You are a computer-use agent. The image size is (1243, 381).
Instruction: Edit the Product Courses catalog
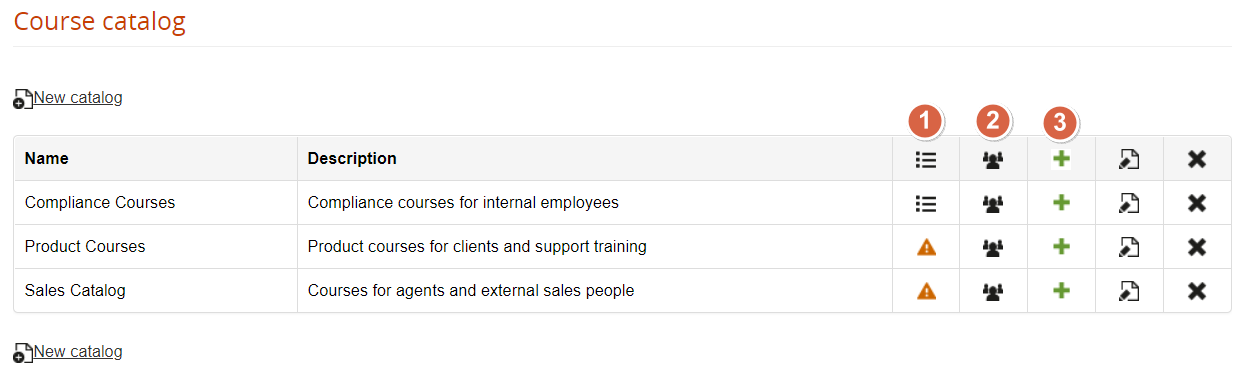1129,247
